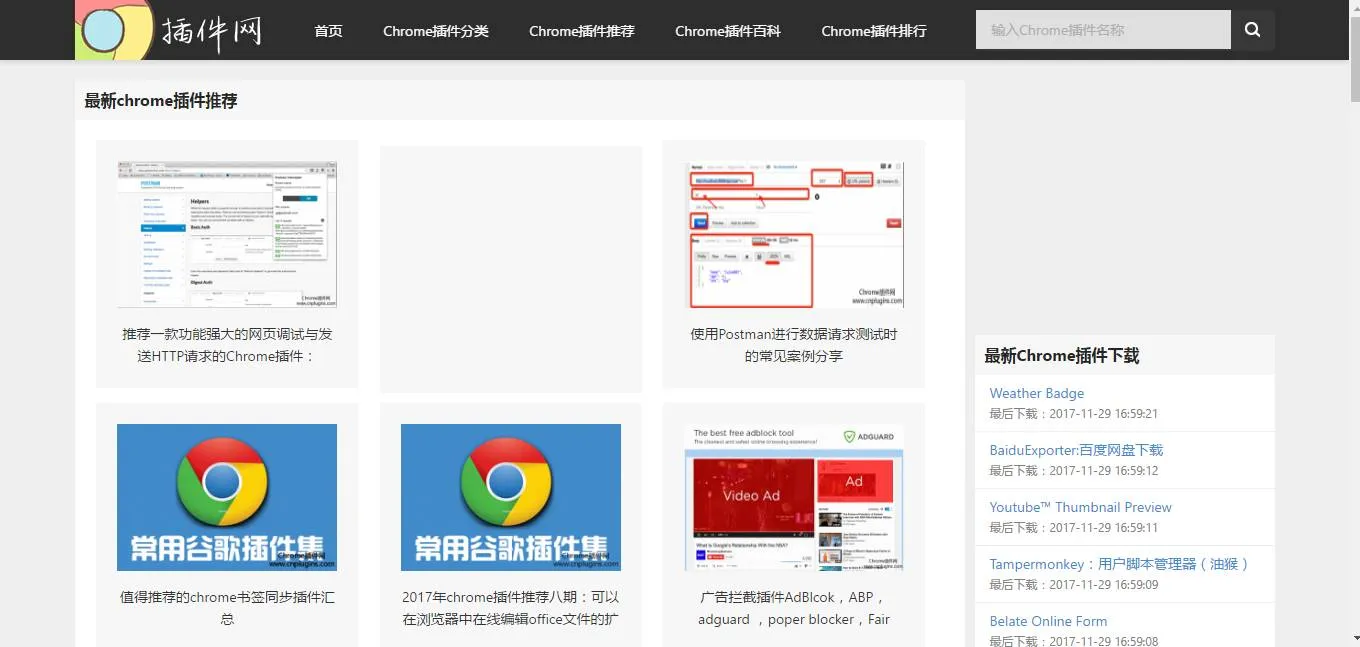The image size is (1360, 647).
Task: Click the 插件网 site logo
Action: tap(170, 30)
